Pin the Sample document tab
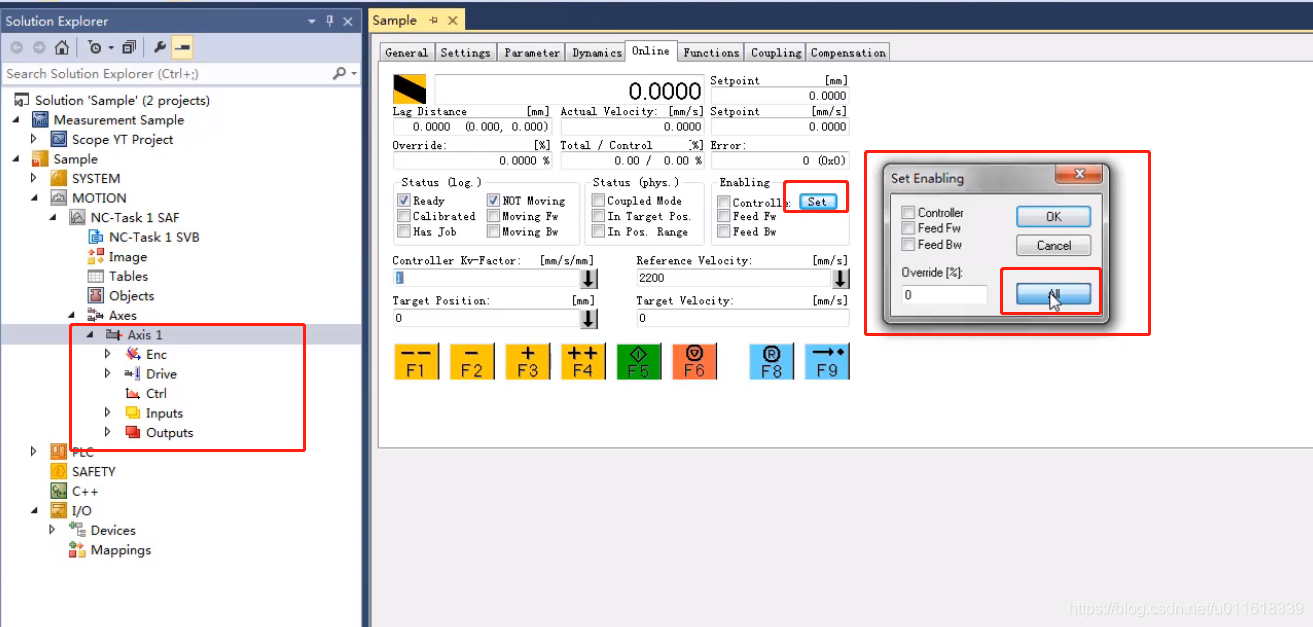This screenshot has height=627, width=1313. [x=434, y=21]
